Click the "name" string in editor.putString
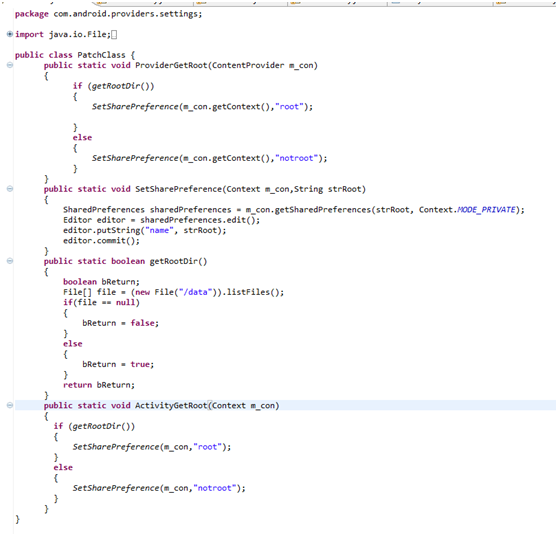 pos(159,230)
